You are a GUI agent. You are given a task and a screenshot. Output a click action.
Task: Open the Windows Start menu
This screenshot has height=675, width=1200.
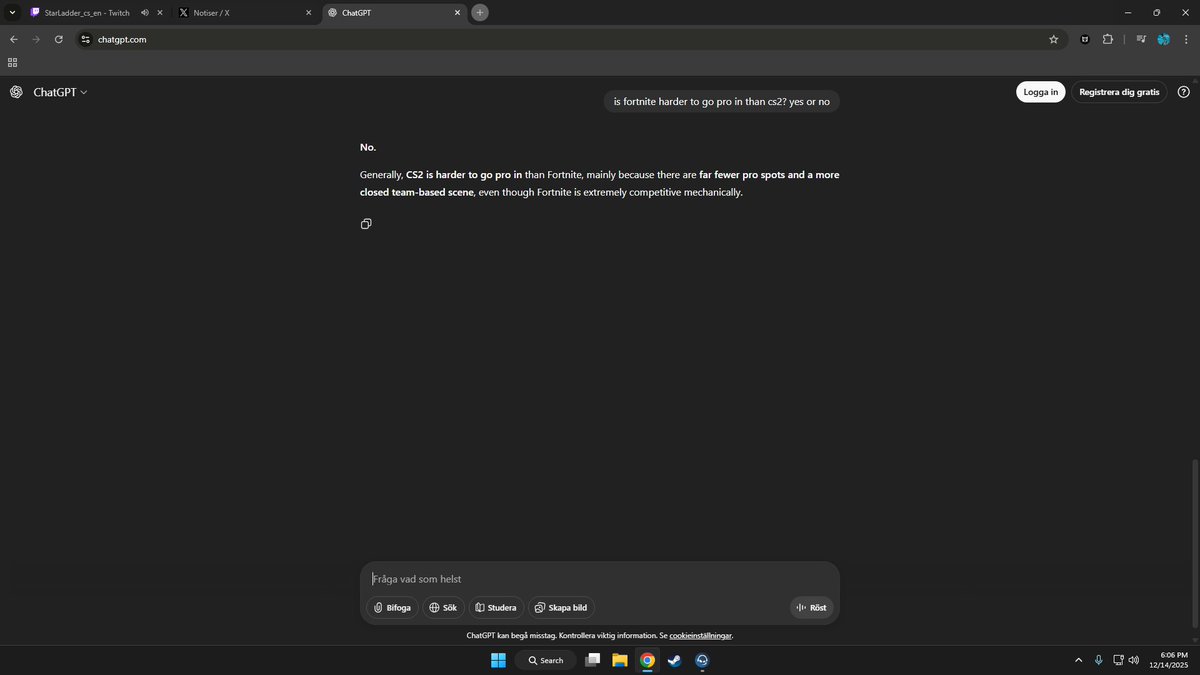point(498,660)
